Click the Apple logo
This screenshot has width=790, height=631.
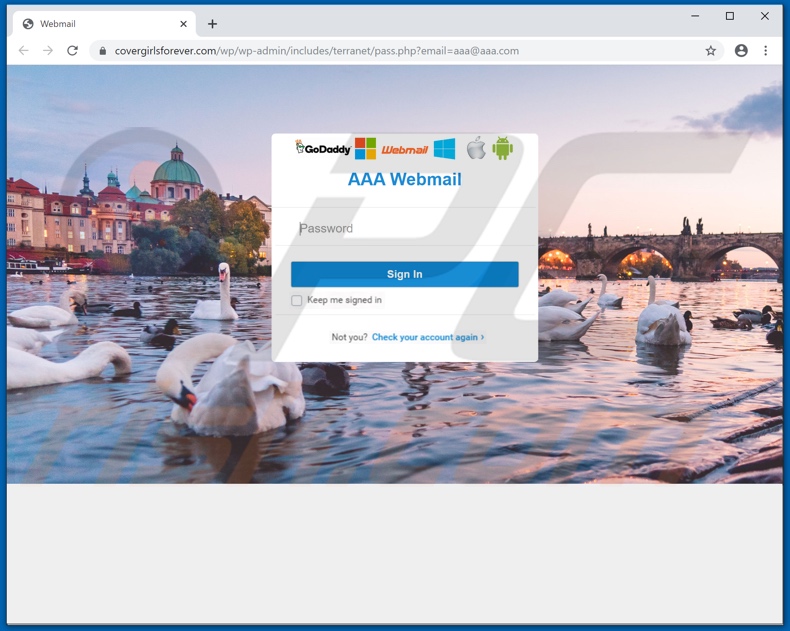476,148
